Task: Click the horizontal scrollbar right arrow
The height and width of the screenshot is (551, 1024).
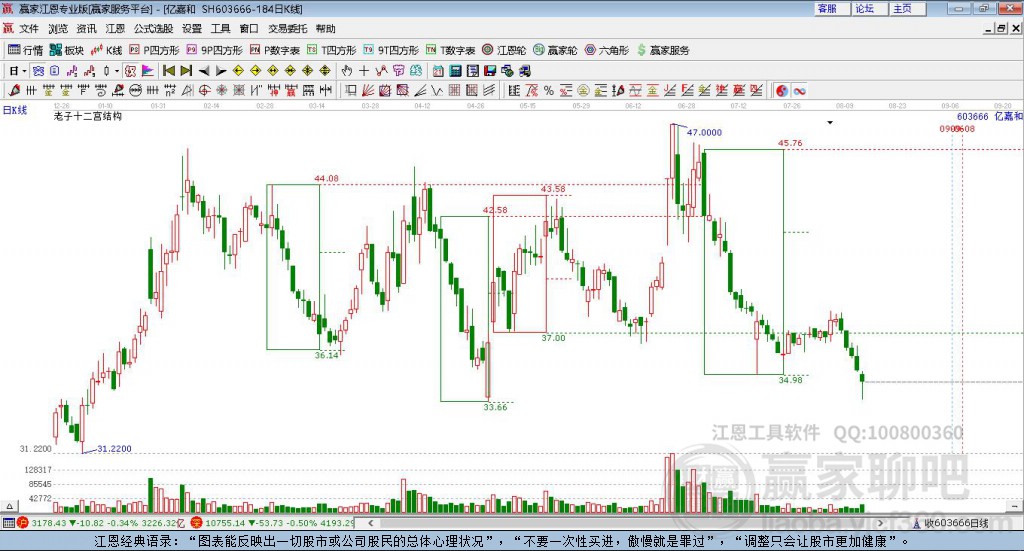Action: pyautogui.click(x=880, y=523)
